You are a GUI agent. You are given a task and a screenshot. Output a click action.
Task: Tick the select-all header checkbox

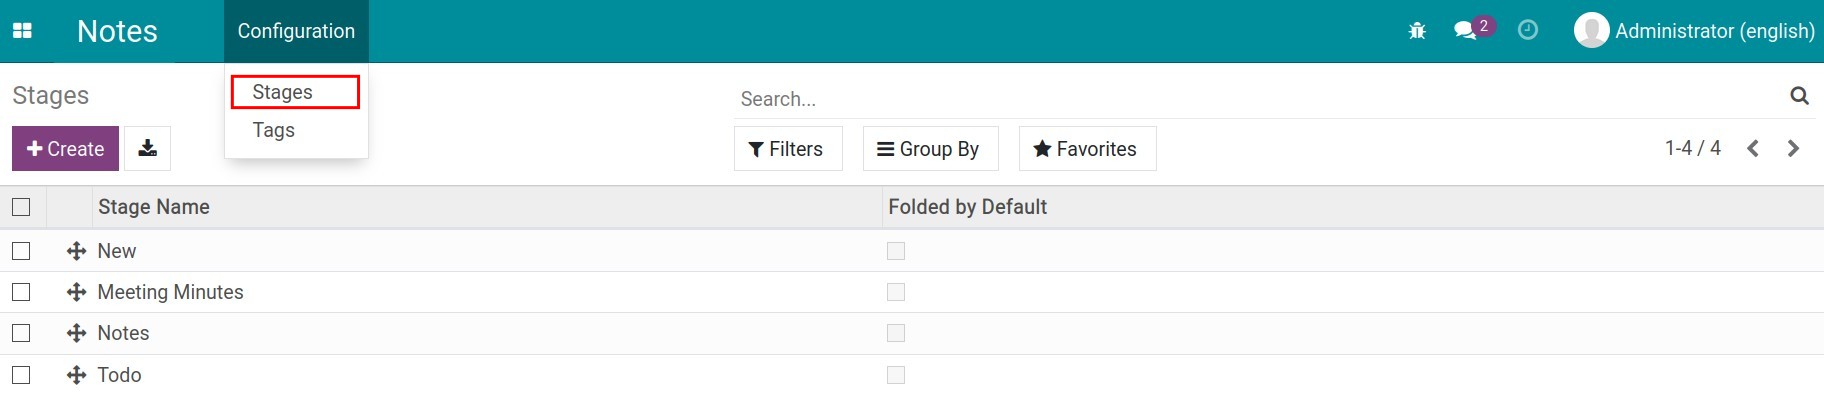pyautogui.click(x=21, y=207)
